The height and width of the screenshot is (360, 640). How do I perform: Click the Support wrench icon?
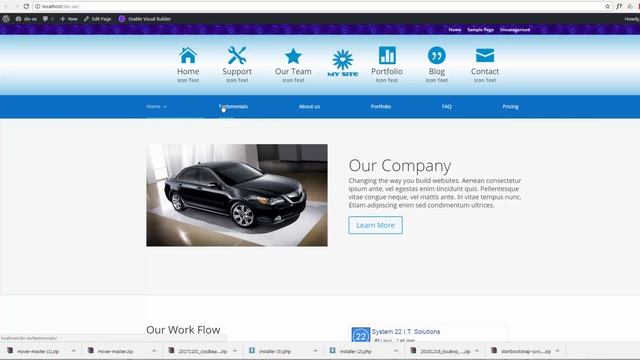(237, 56)
